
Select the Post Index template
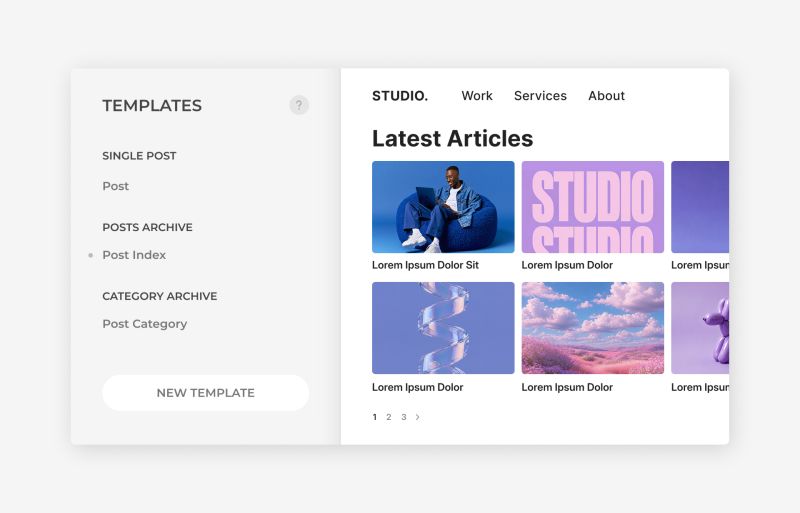pos(134,255)
